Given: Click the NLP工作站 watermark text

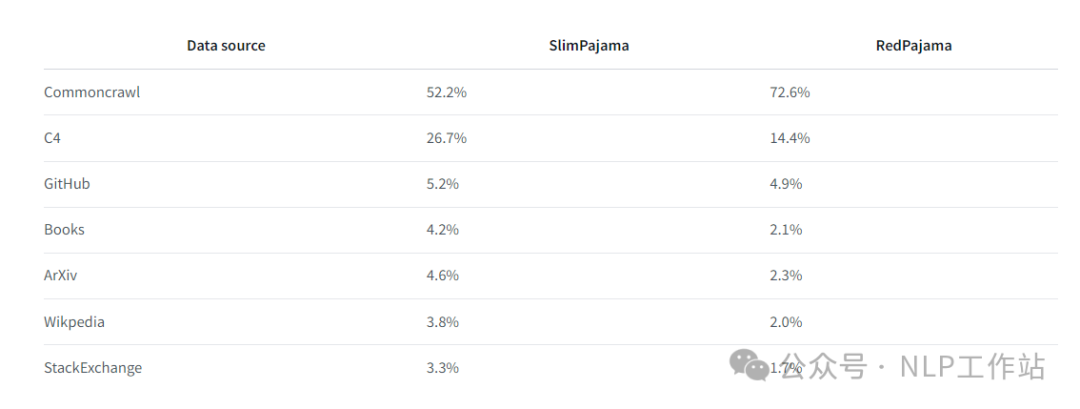Looking at the screenshot, I should point(970,367).
